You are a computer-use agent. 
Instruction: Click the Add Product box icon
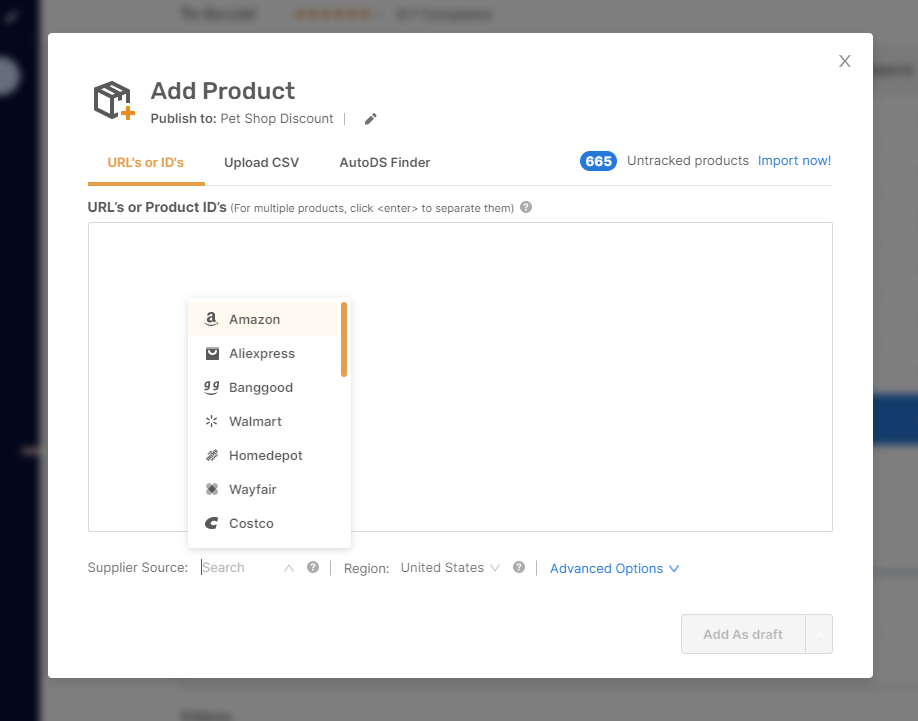(x=114, y=101)
